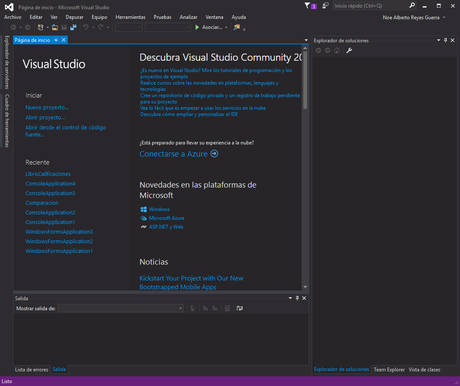This screenshot has width=460, height=386.
Task: Click the Find in Files toolbar icon
Action: [237, 27]
